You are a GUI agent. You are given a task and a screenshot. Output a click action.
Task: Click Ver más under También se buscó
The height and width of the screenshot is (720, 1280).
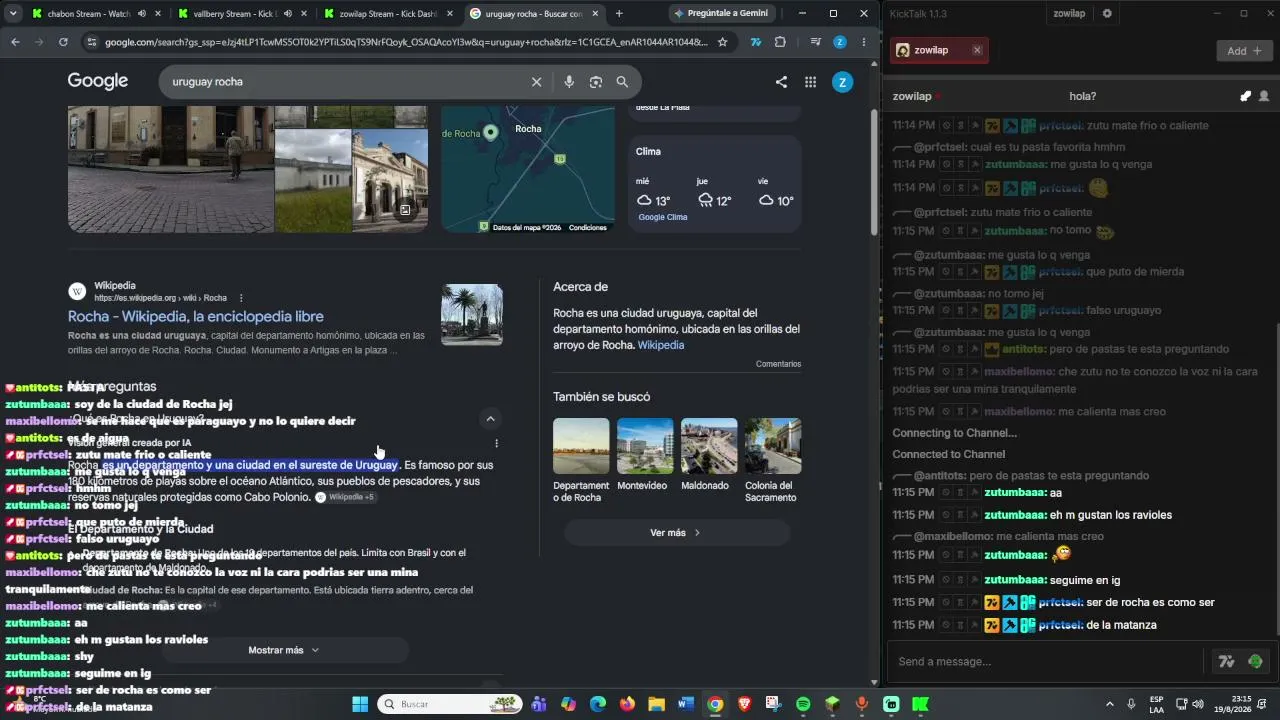(676, 533)
